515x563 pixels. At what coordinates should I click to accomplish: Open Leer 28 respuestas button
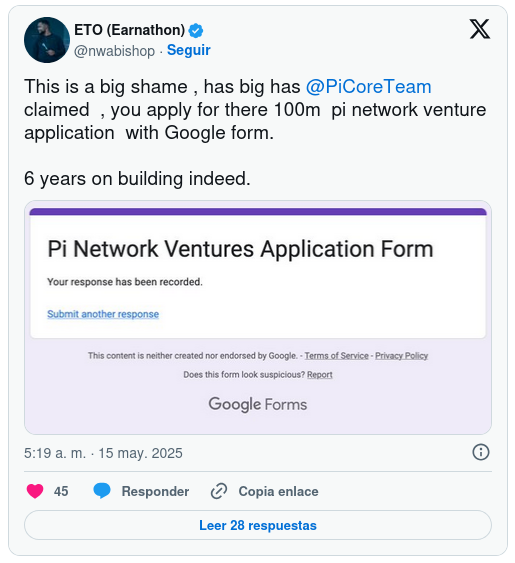pyautogui.click(x=258, y=525)
